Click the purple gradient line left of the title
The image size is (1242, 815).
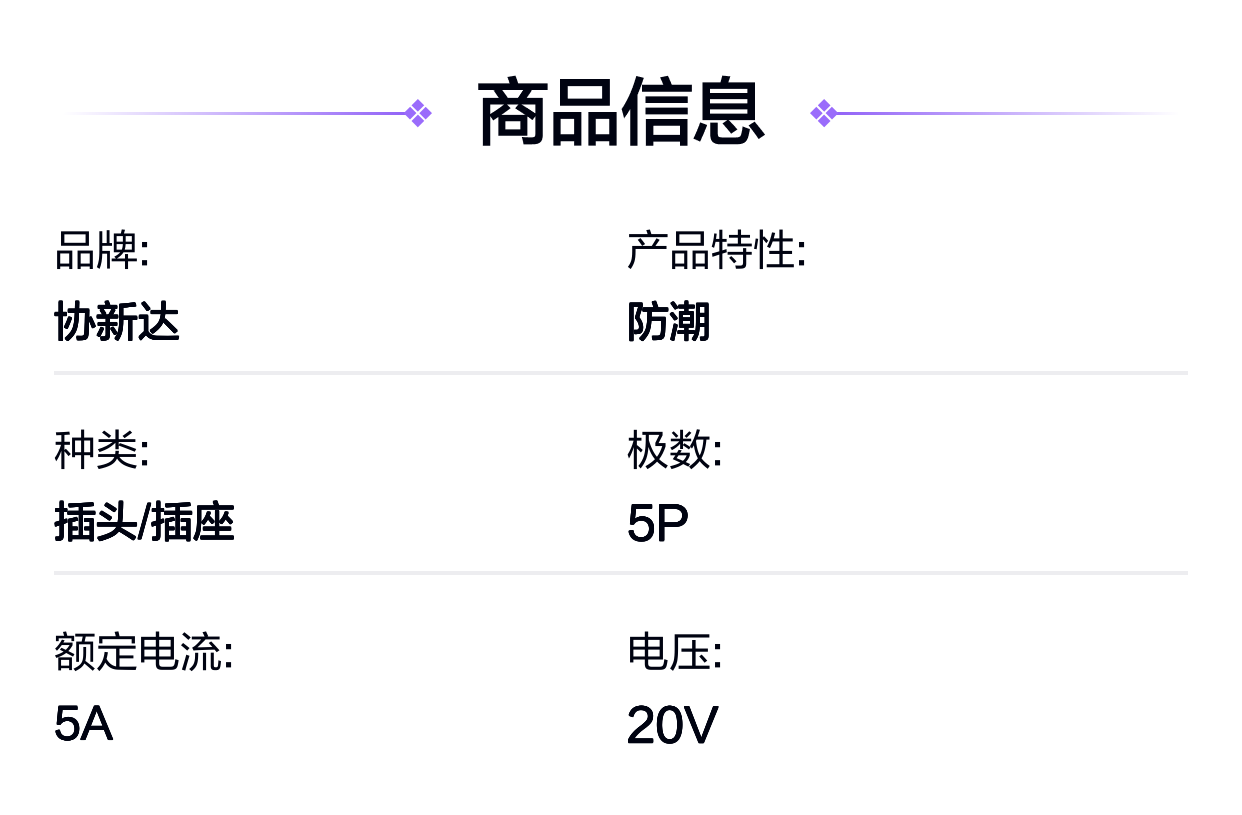click(x=240, y=113)
